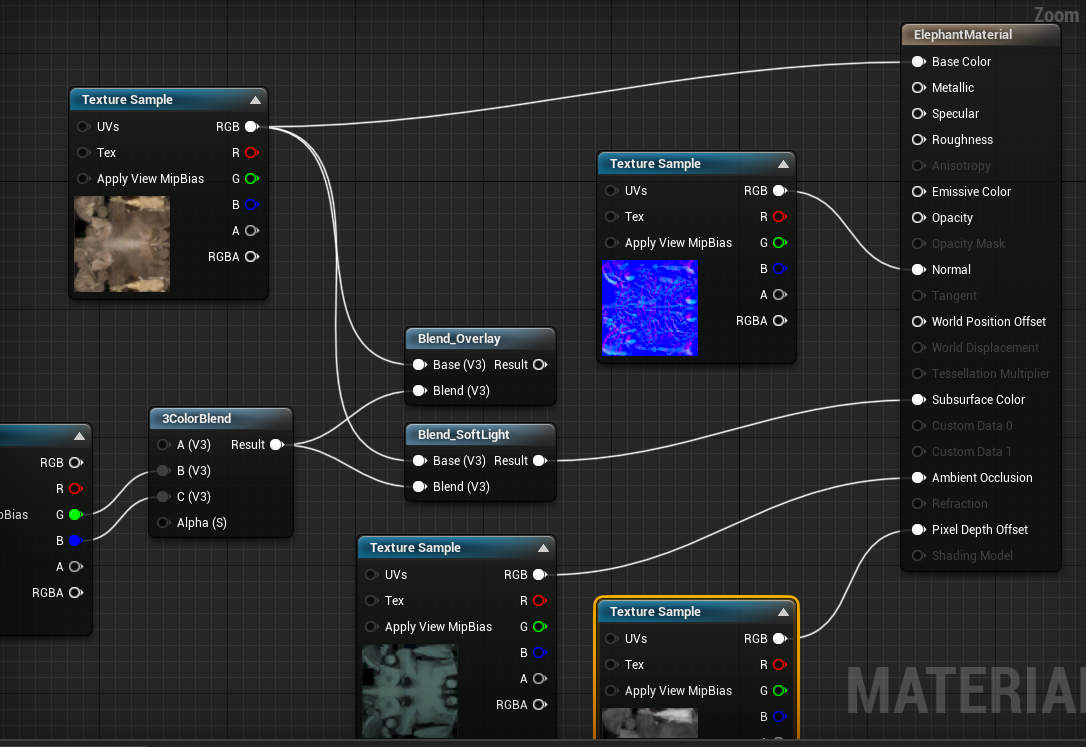Click the blue normal map preview thumbnail

tap(649, 308)
